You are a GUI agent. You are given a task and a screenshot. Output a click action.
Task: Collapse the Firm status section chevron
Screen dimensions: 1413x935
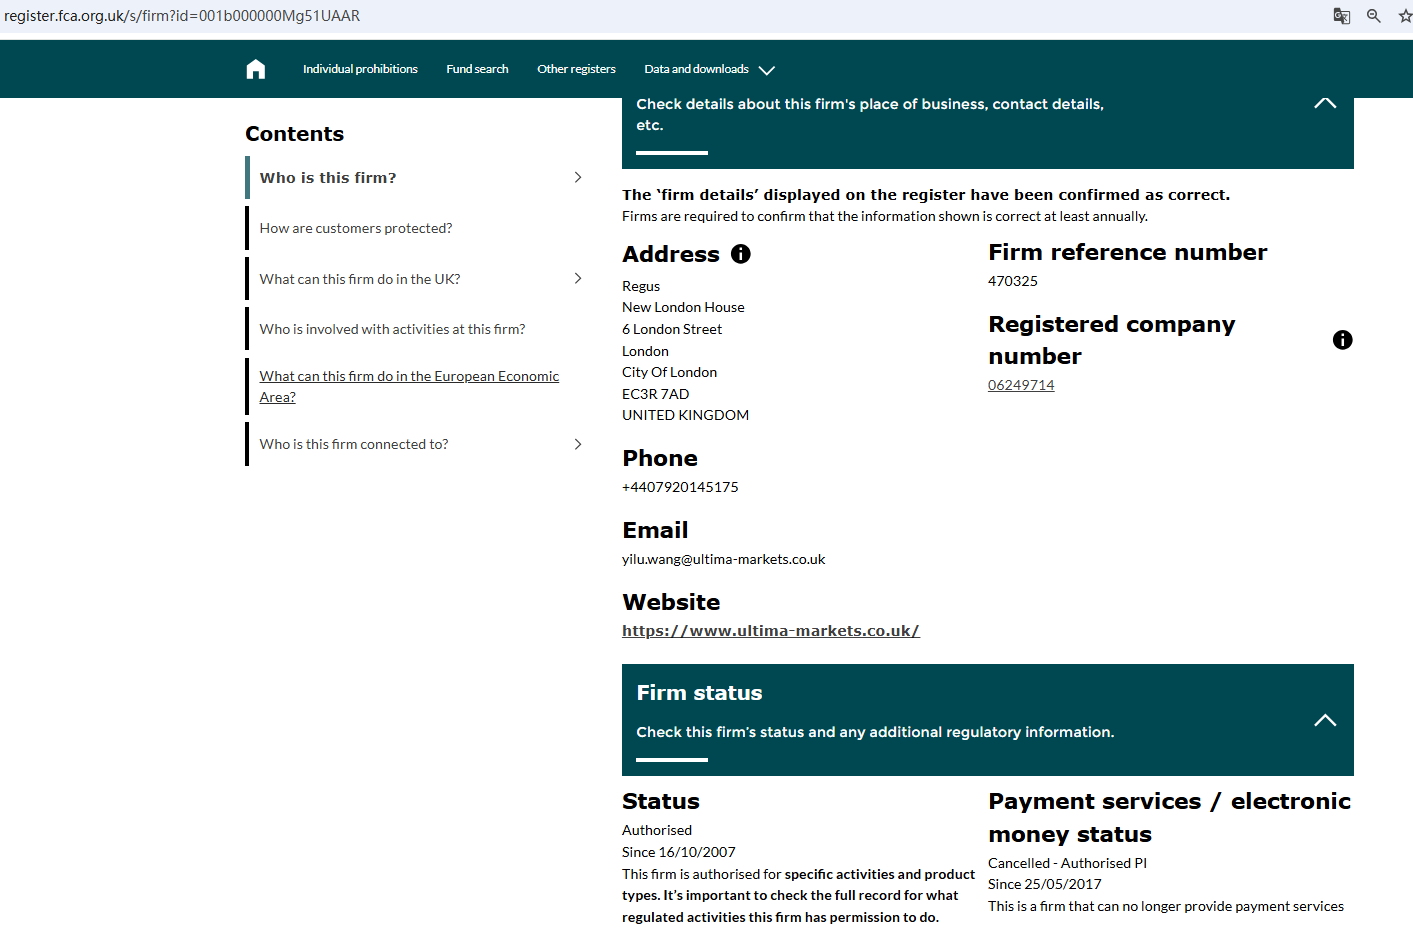[x=1325, y=720]
